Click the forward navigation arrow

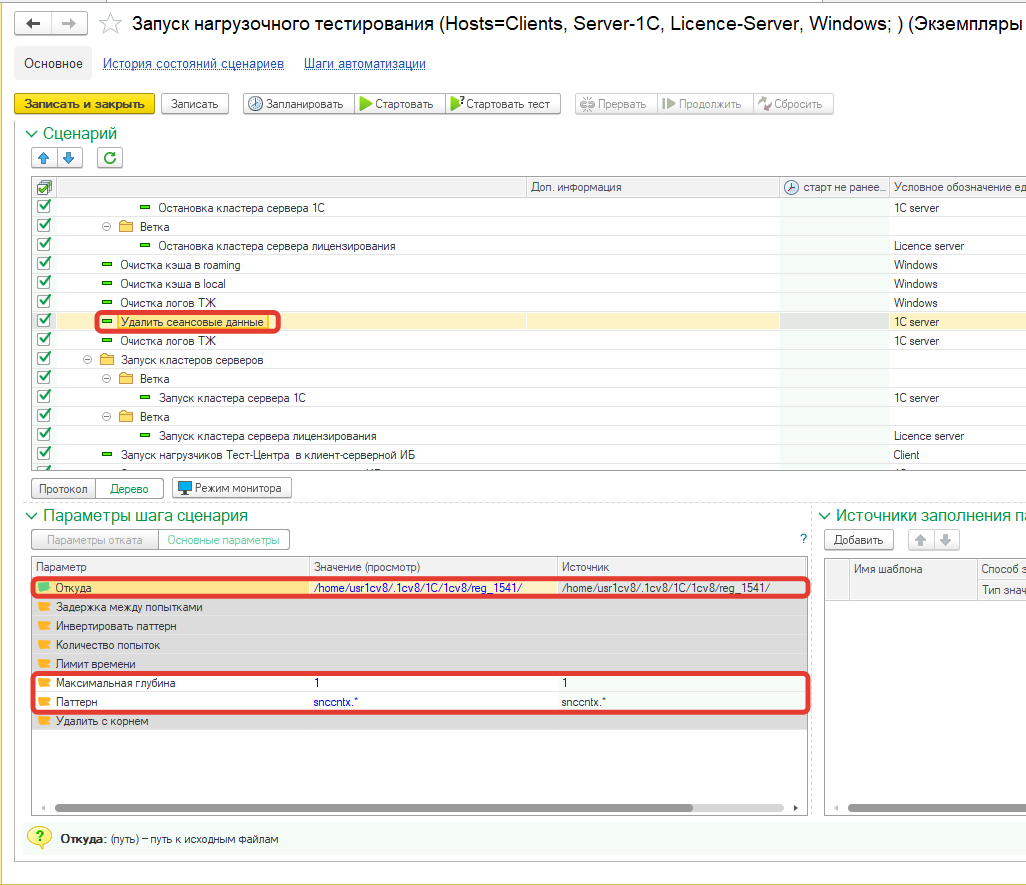point(68,23)
